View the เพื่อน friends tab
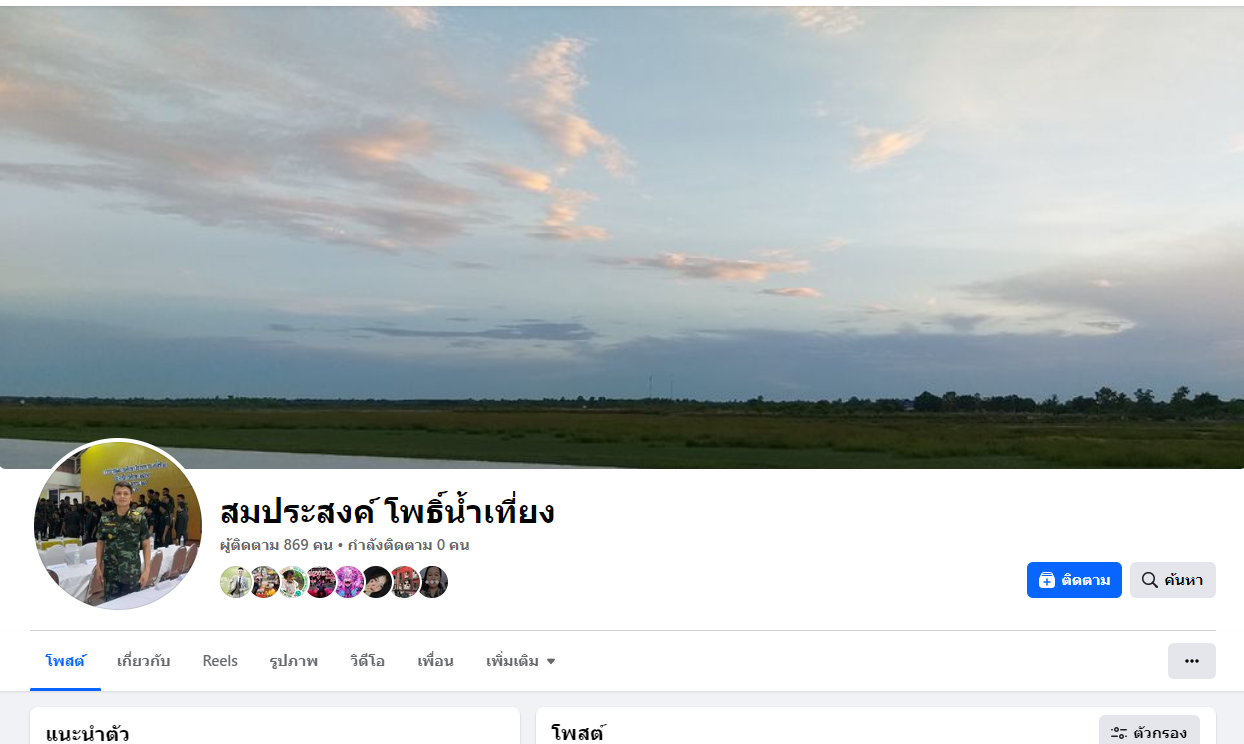 pos(435,661)
